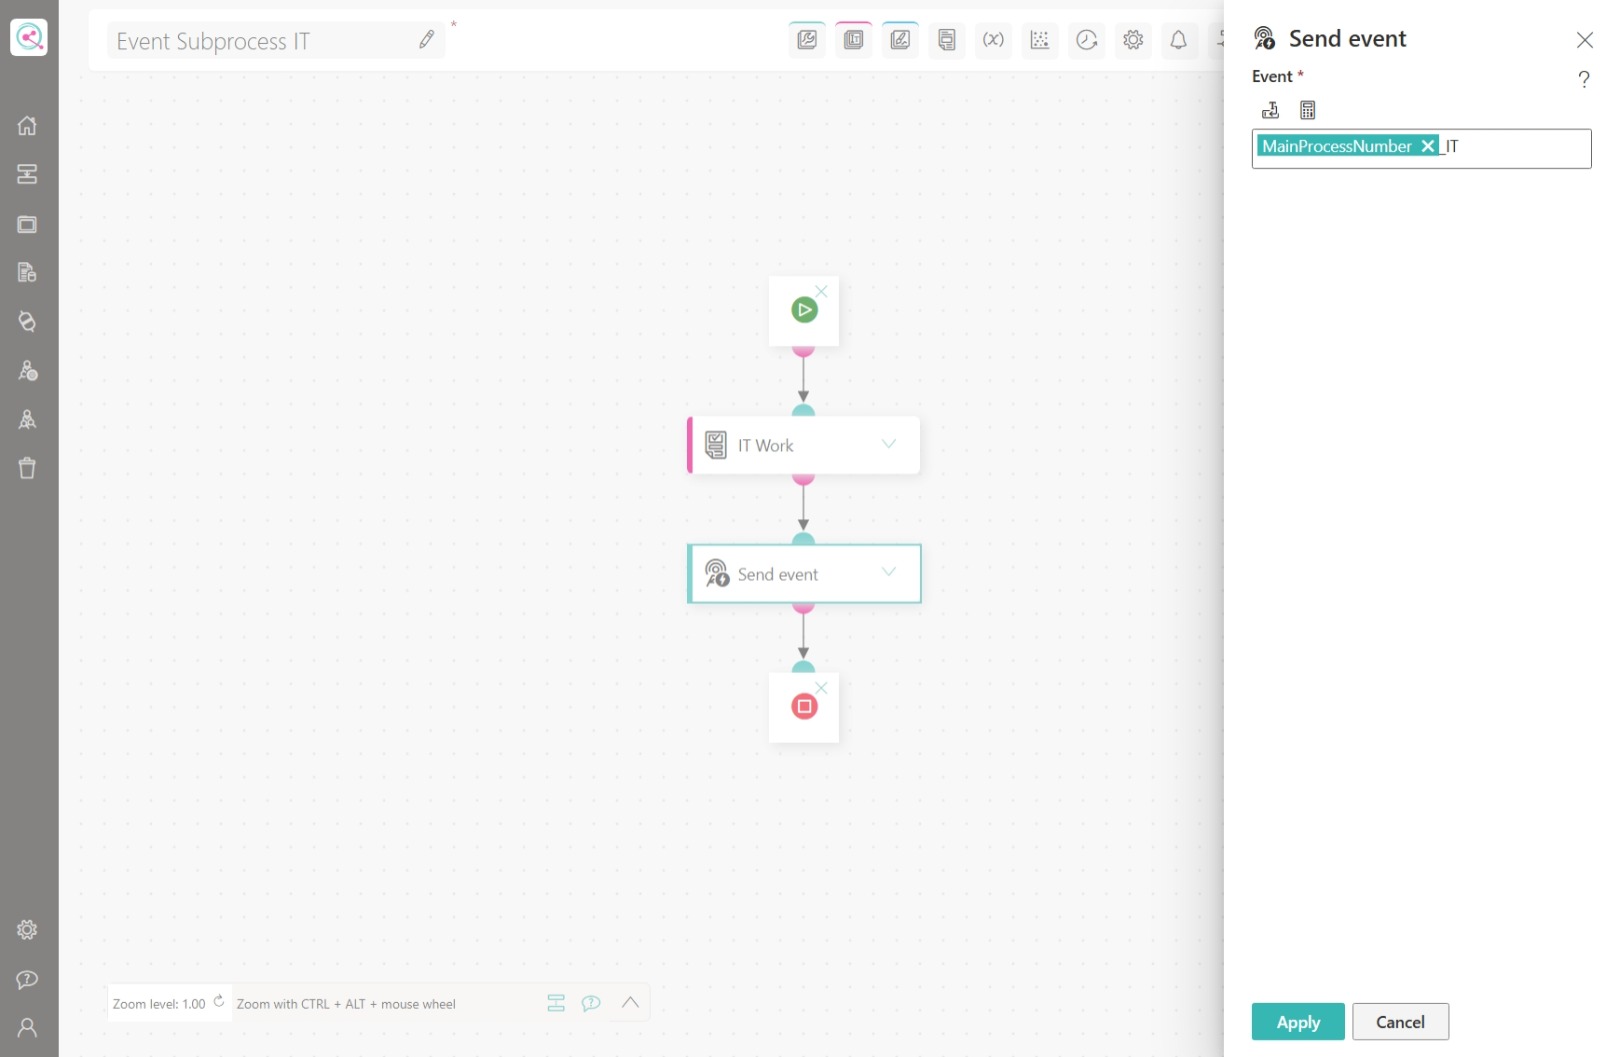
Task: Click the insert variable icon under Event
Action: click(x=1271, y=110)
